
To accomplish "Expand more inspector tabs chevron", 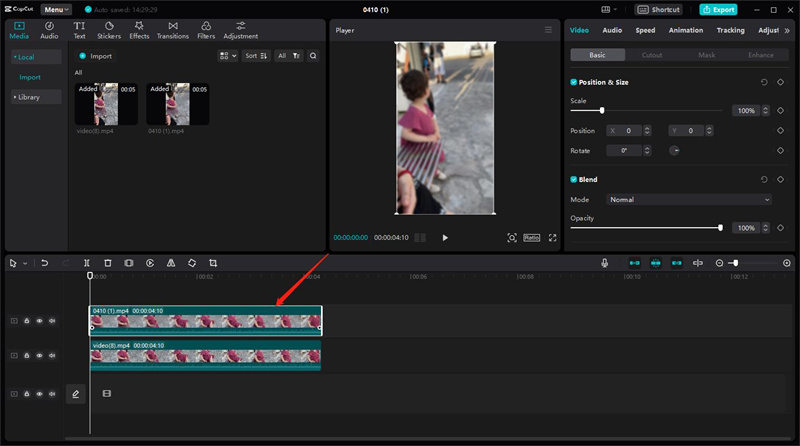I will pyautogui.click(x=787, y=31).
